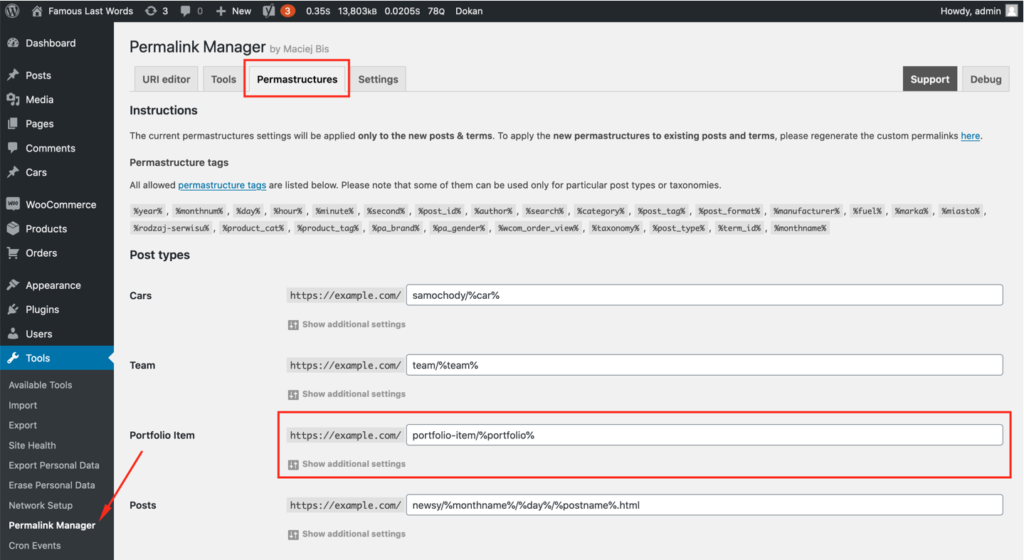This screenshot has height=560, width=1024.
Task: Expand additional settings for Portfolio Item
Action: pos(347,464)
